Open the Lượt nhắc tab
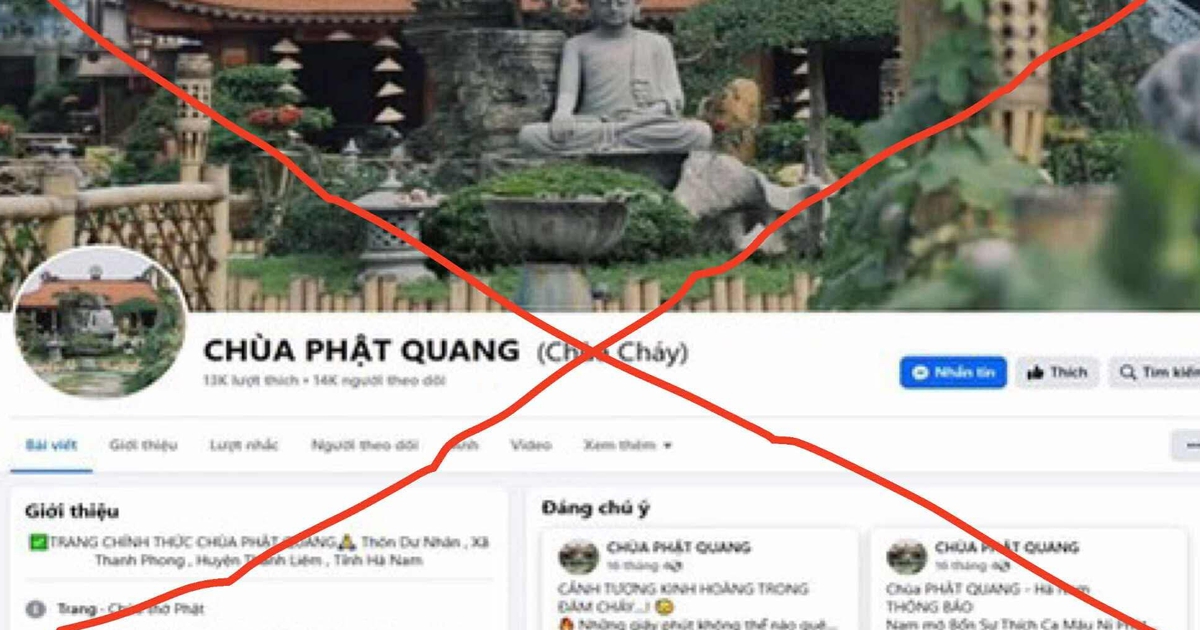This screenshot has width=1200, height=630. point(244,445)
